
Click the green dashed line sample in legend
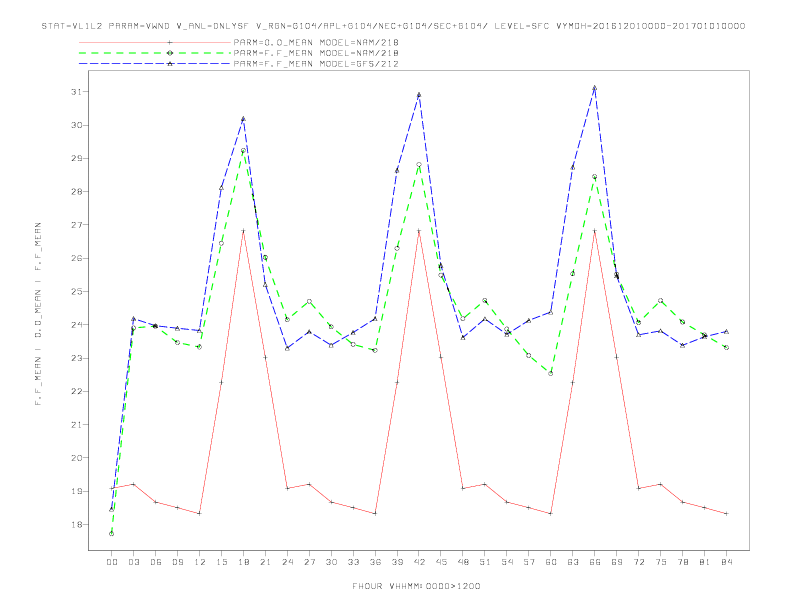tap(155, 53)
